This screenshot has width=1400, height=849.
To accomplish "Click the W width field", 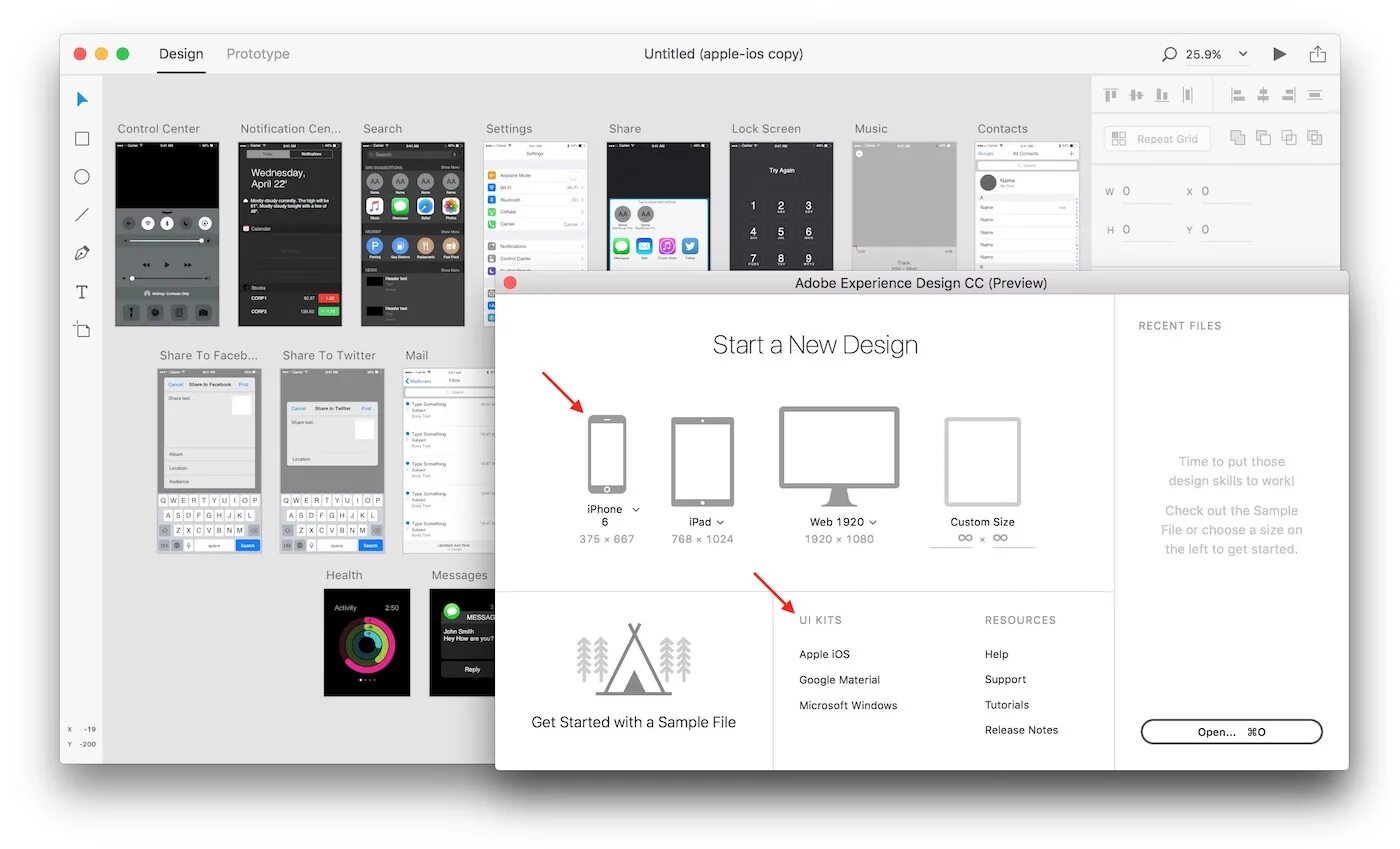I will (1147, 192).
